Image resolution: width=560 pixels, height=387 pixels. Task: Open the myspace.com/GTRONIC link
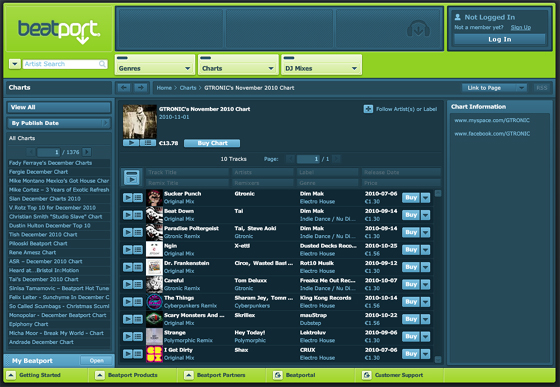tap(492, 120)
